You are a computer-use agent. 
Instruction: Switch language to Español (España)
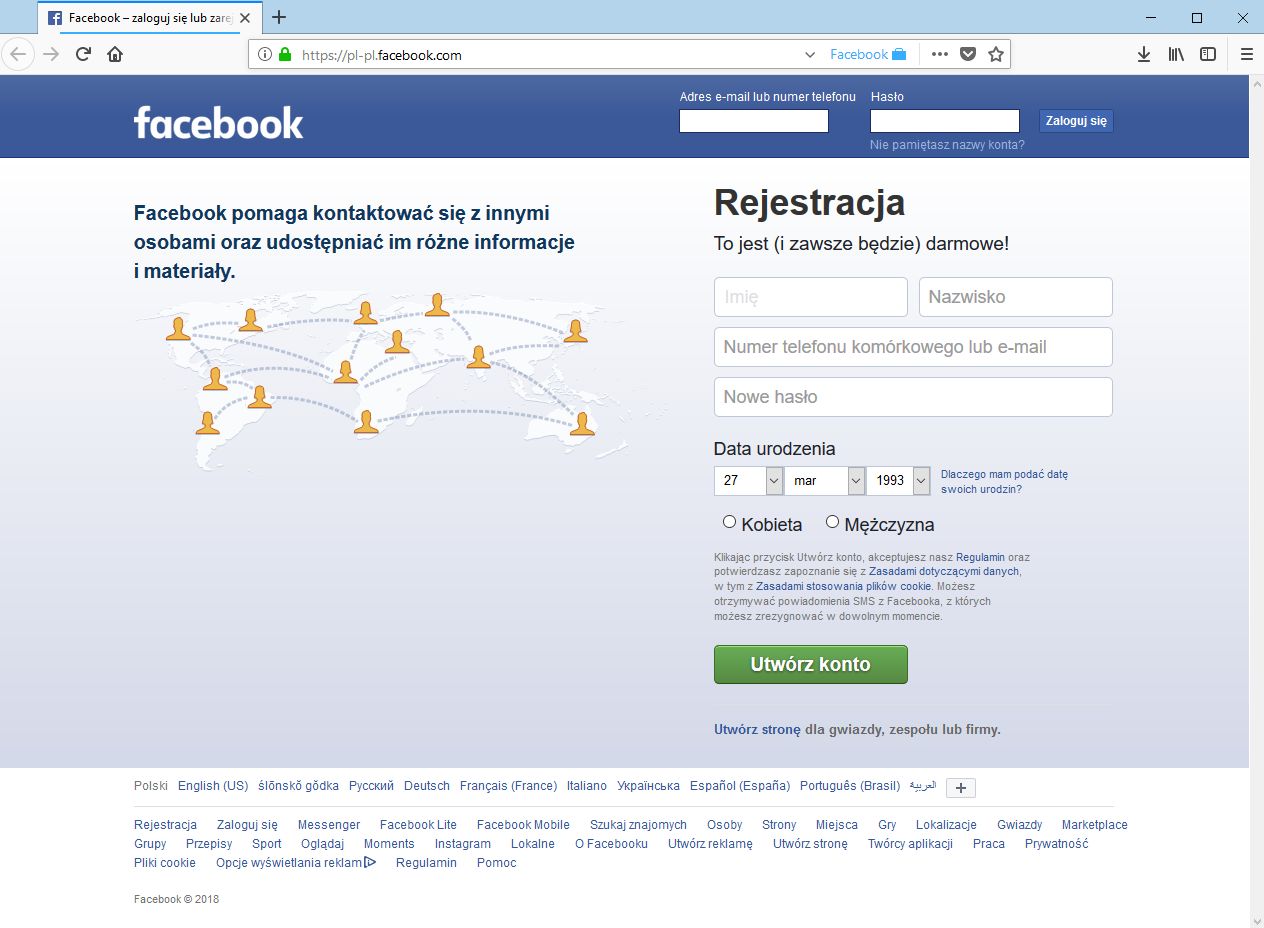[x=740, y=786]
